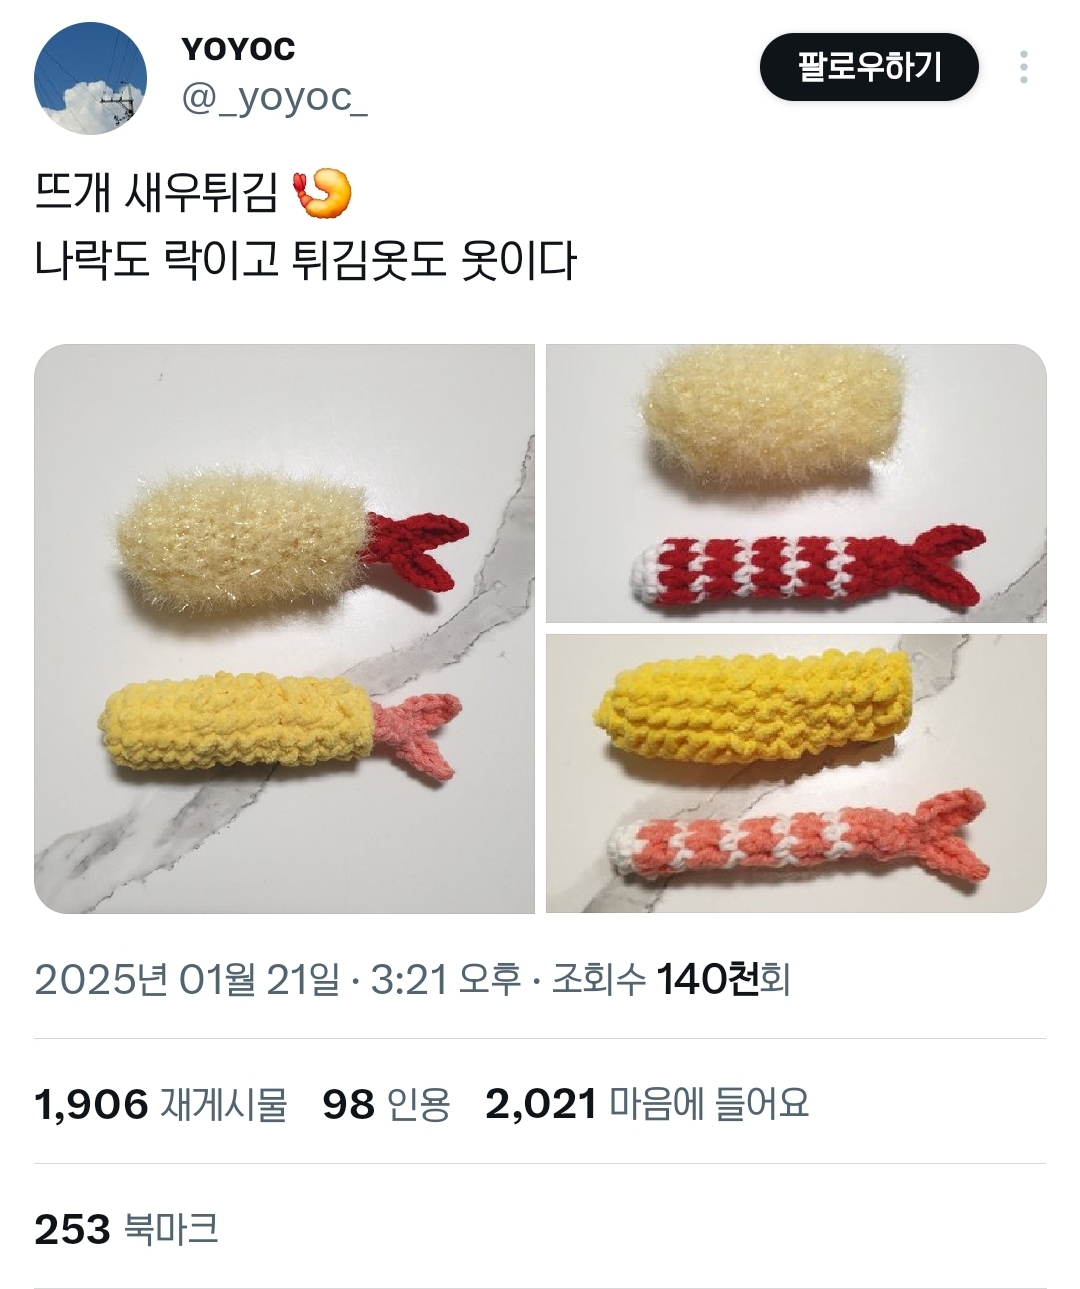Click the tweet line 뜨개 새우튀김
Image resolution: width=1080 pixels, height=1289 pixels.
(156, 193)
